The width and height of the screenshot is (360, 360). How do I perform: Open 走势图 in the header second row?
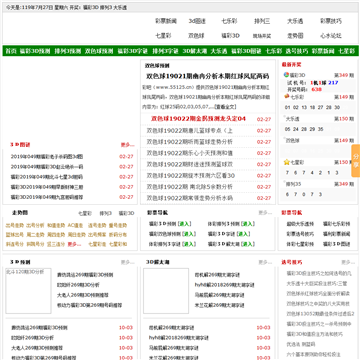[x=295, y=36]
